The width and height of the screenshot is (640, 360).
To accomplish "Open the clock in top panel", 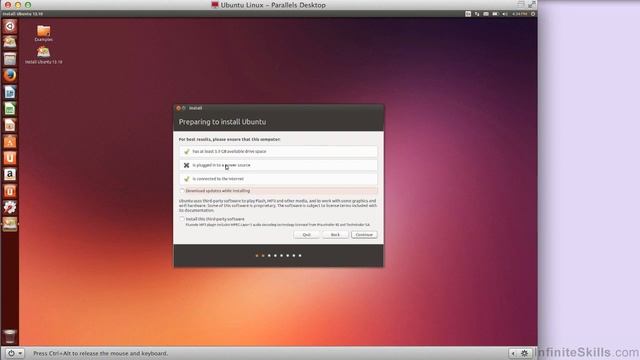I will point(519,14).
